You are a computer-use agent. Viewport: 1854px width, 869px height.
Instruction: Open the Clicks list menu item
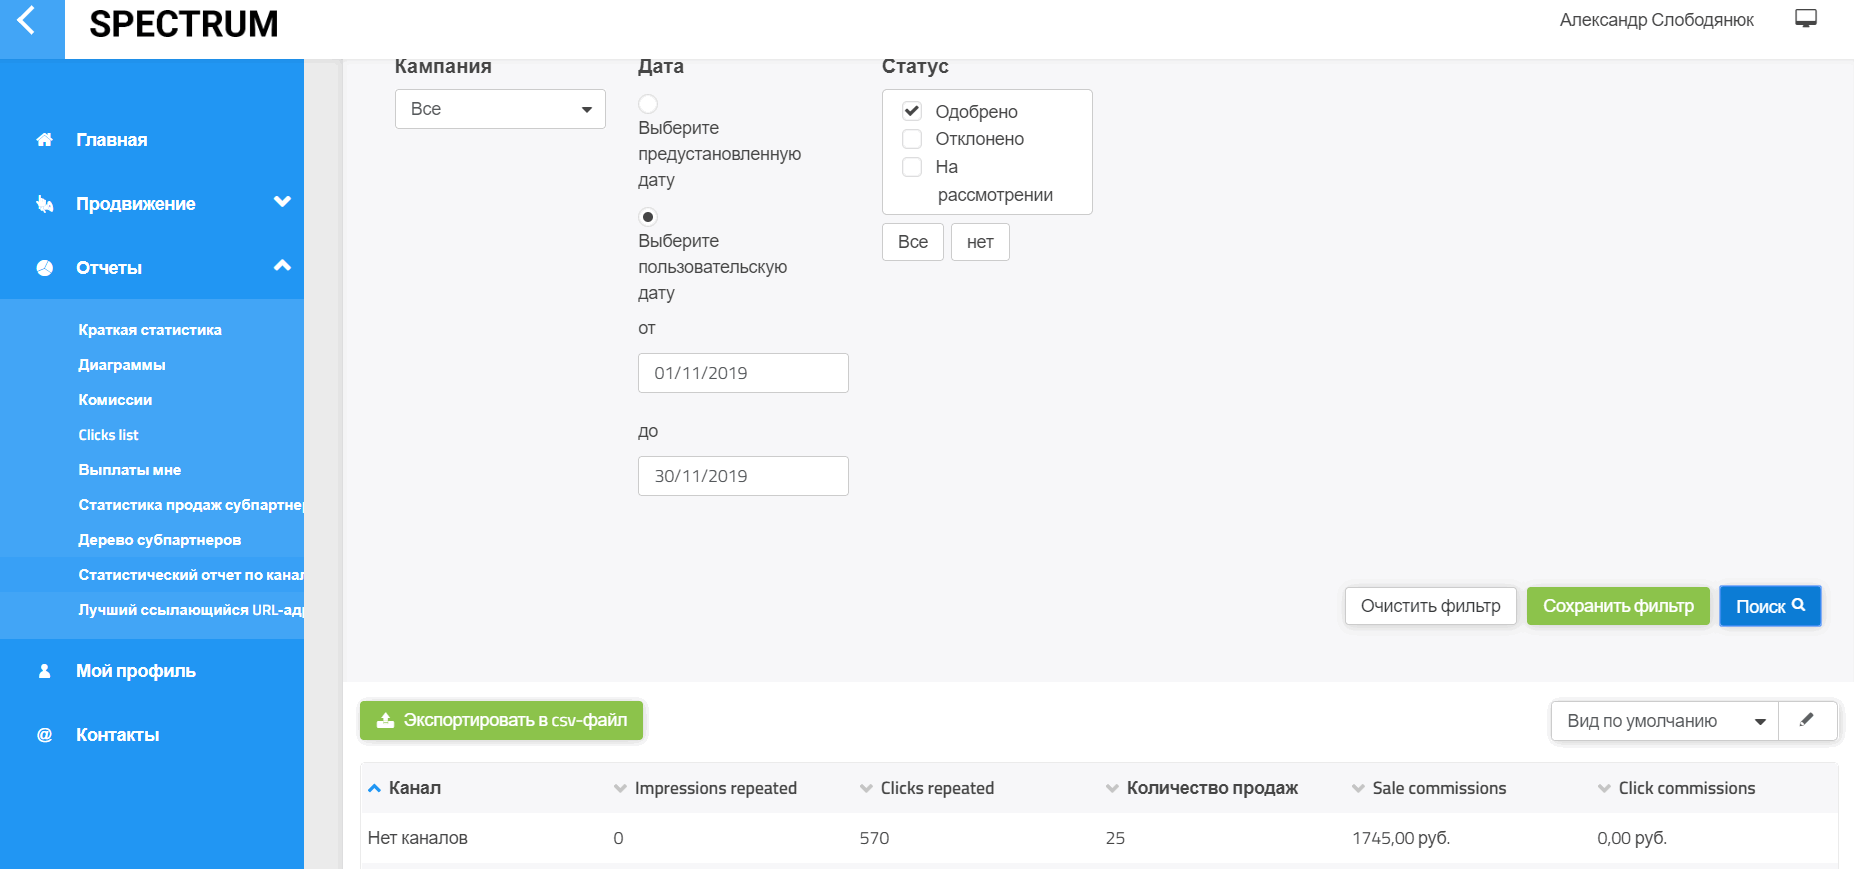[x=108, y=435]
